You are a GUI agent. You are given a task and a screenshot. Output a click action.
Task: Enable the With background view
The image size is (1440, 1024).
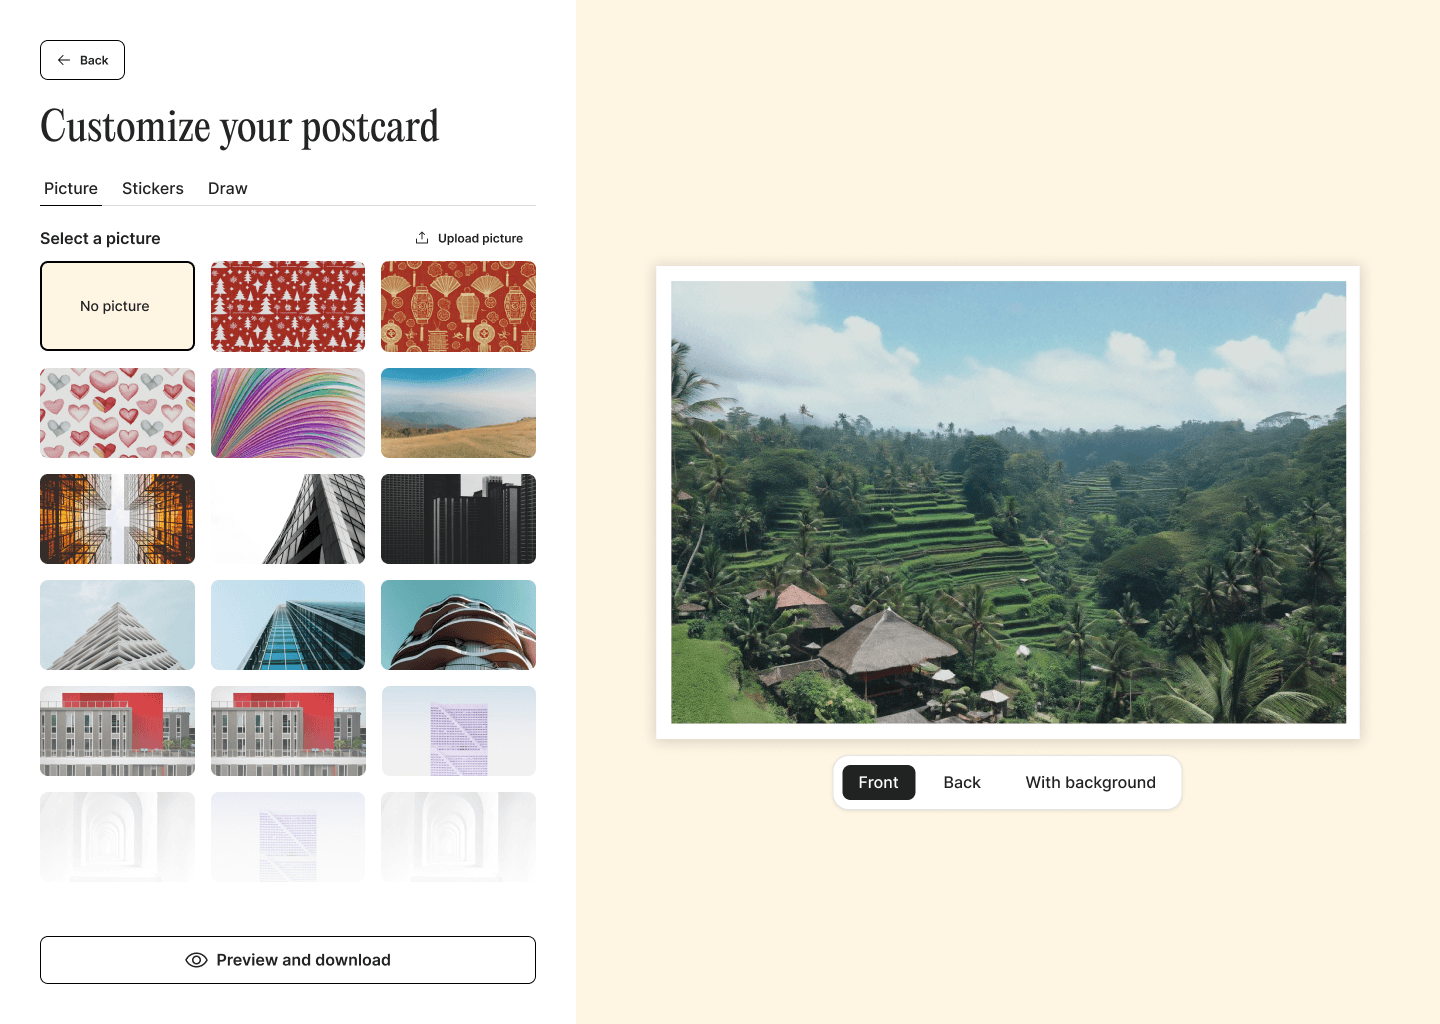click(x=1090, y=782)
